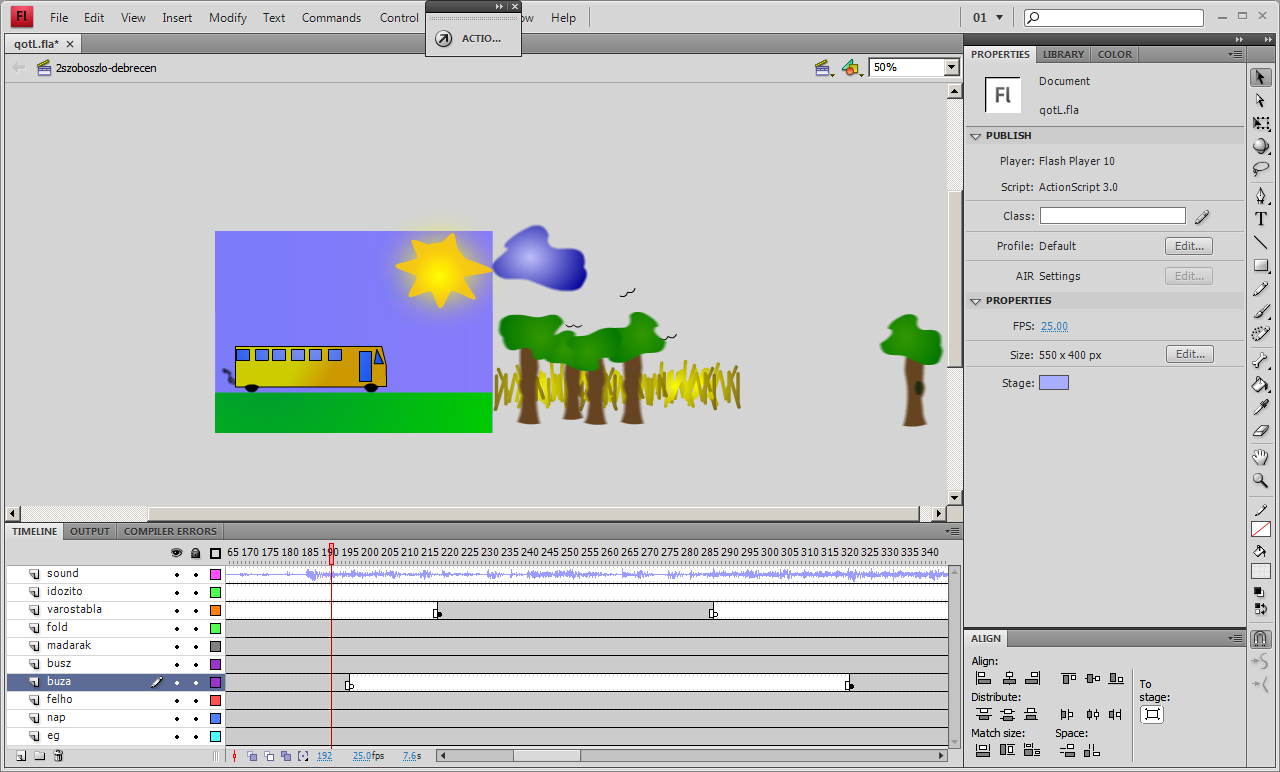Click the New Layer icon
1280x772 pixels.
point(20,756)
